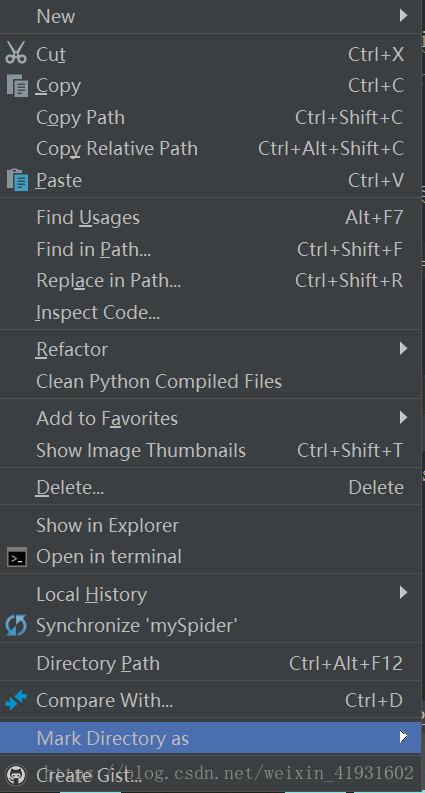Click the scissors Cut icon

(x=16, y=53)
